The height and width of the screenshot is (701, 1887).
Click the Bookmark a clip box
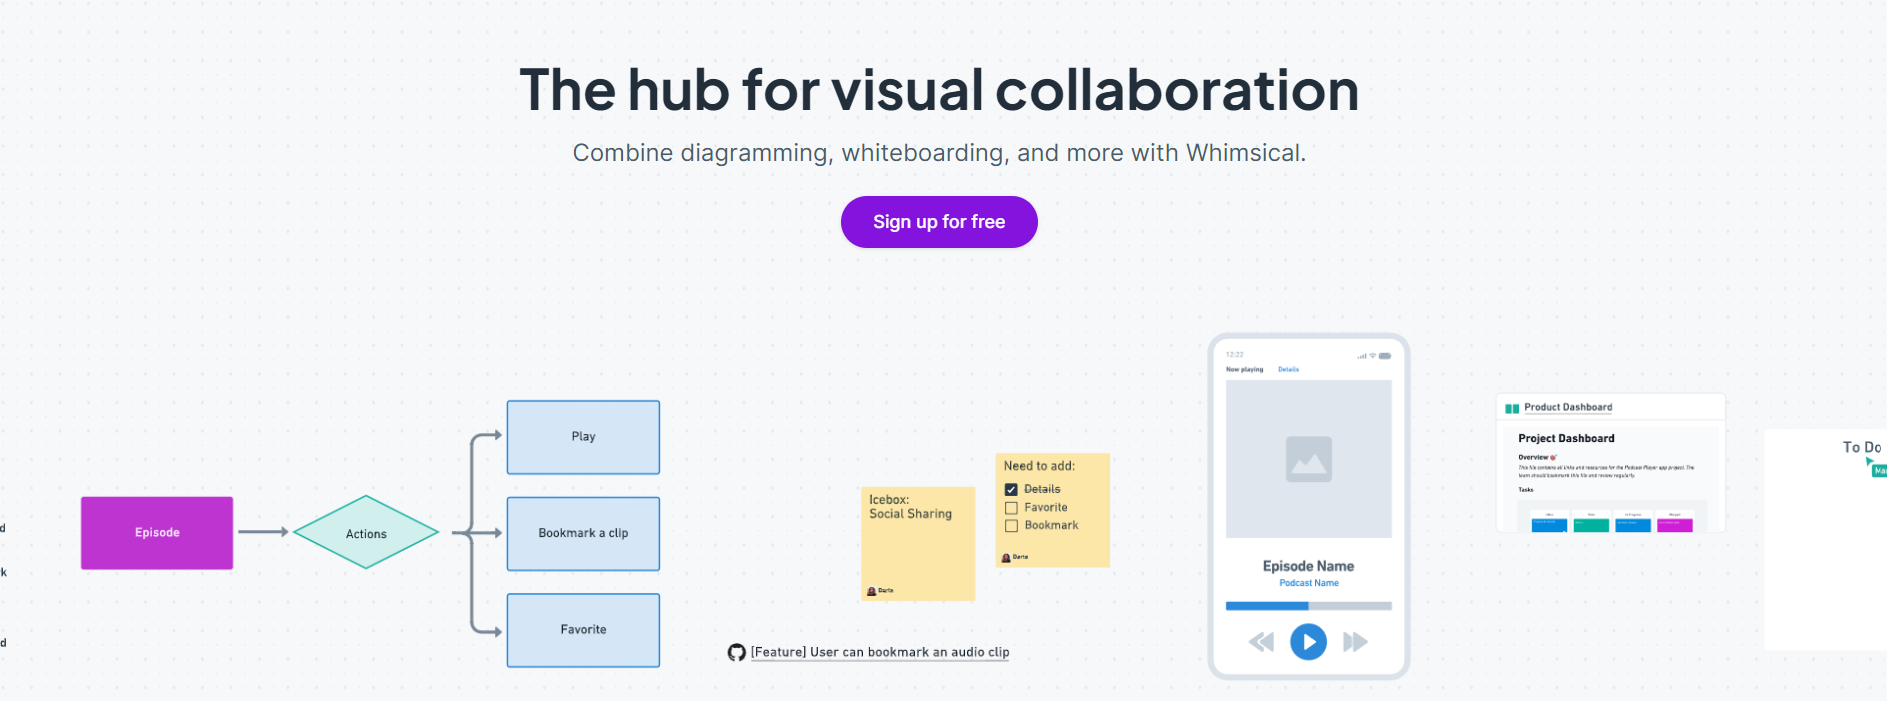click(x=583, y=533)
